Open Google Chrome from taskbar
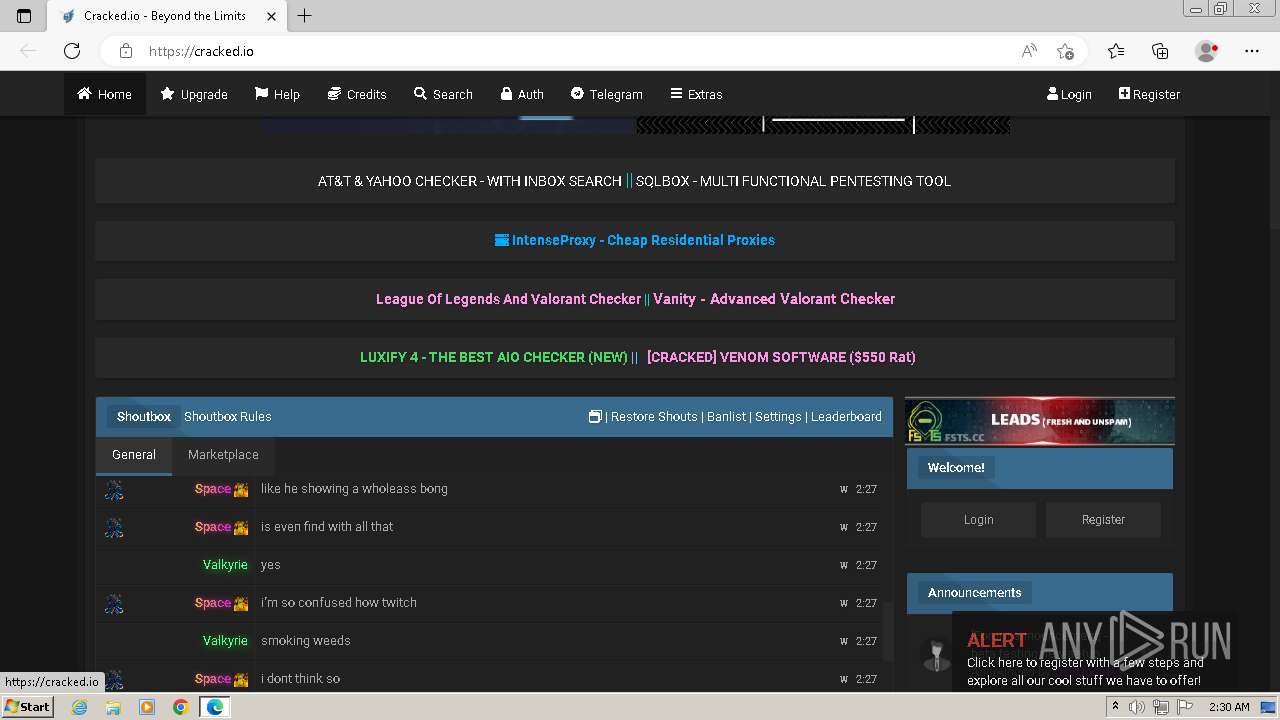 180,707
